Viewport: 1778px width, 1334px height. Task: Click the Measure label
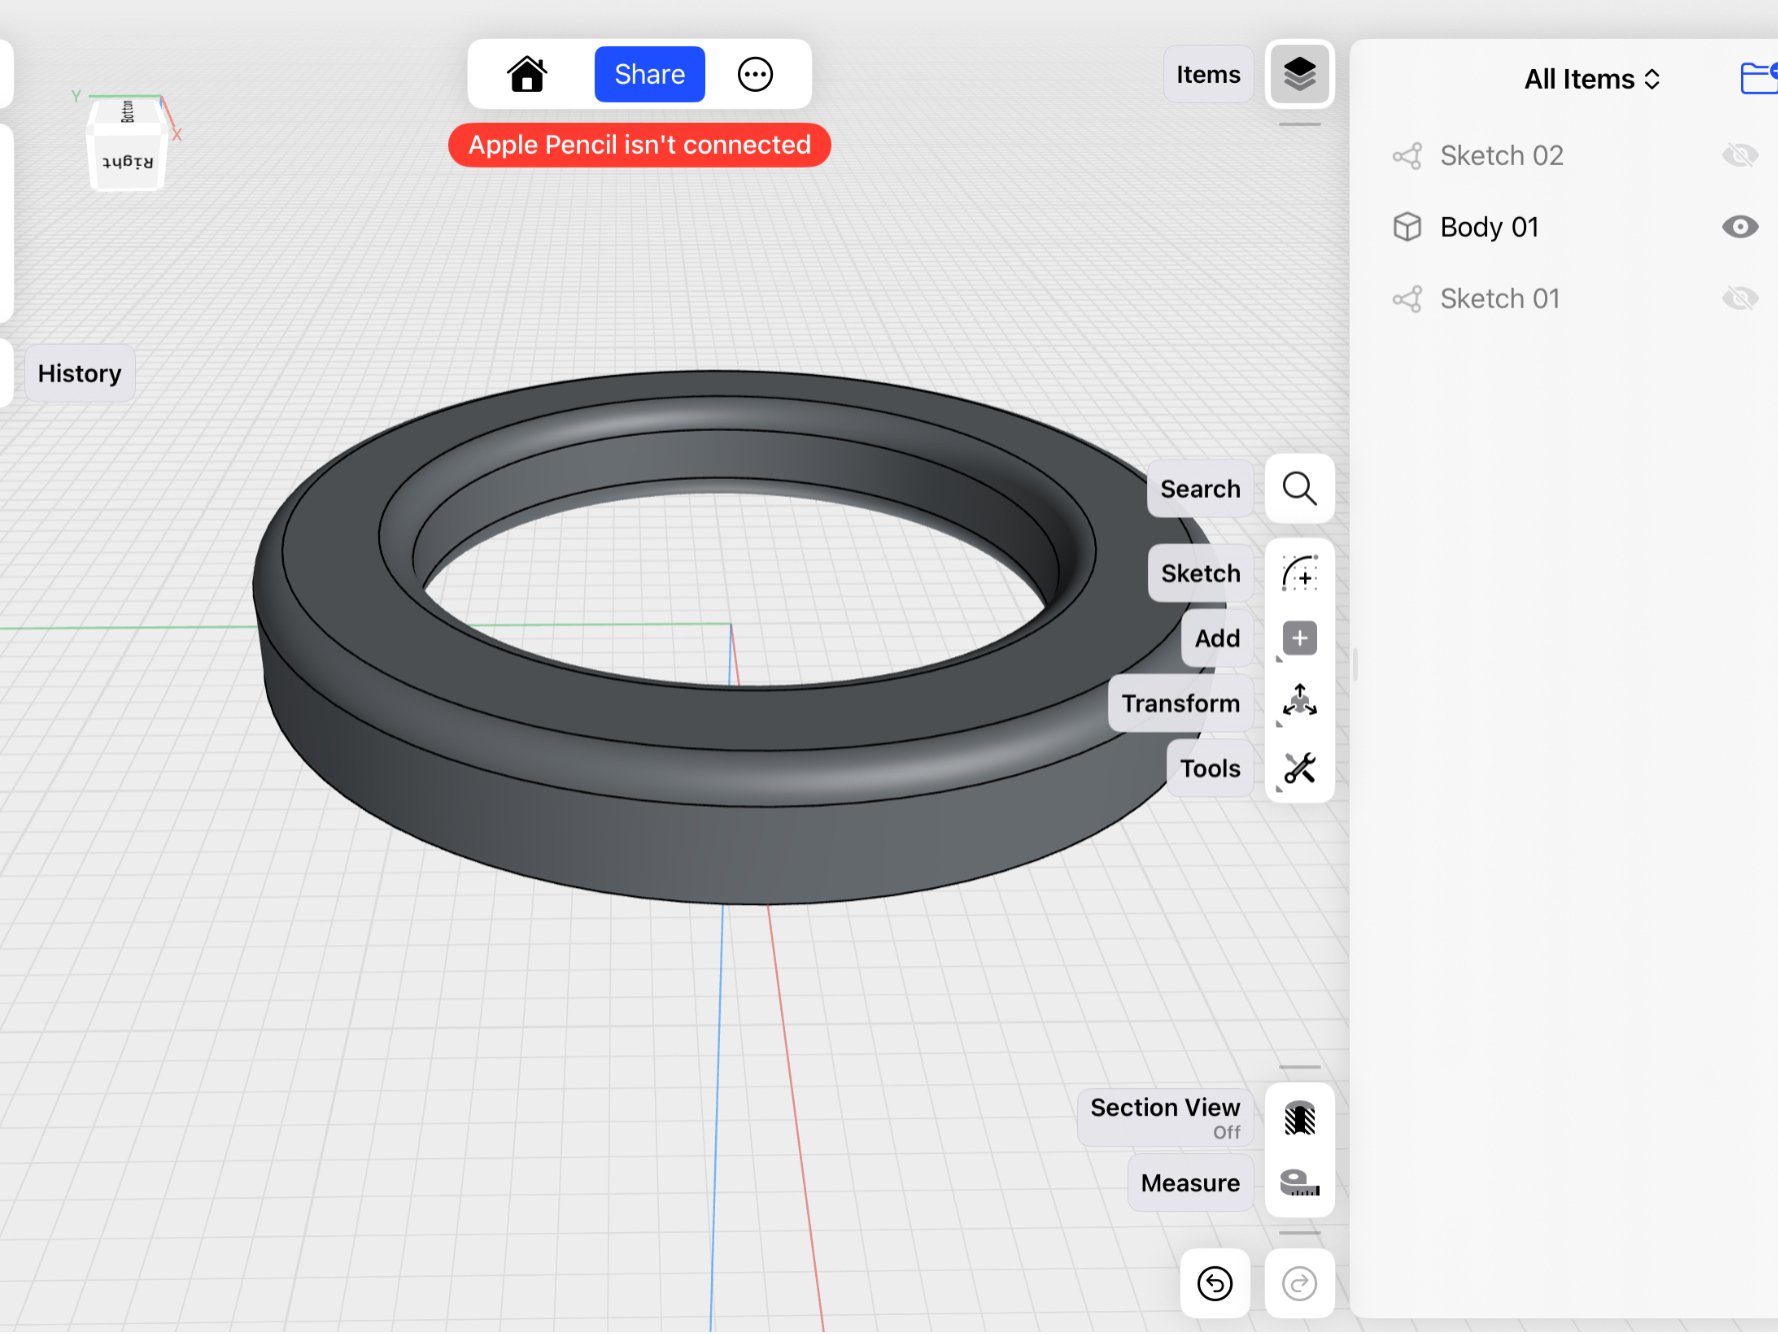click(1190, 1183)
